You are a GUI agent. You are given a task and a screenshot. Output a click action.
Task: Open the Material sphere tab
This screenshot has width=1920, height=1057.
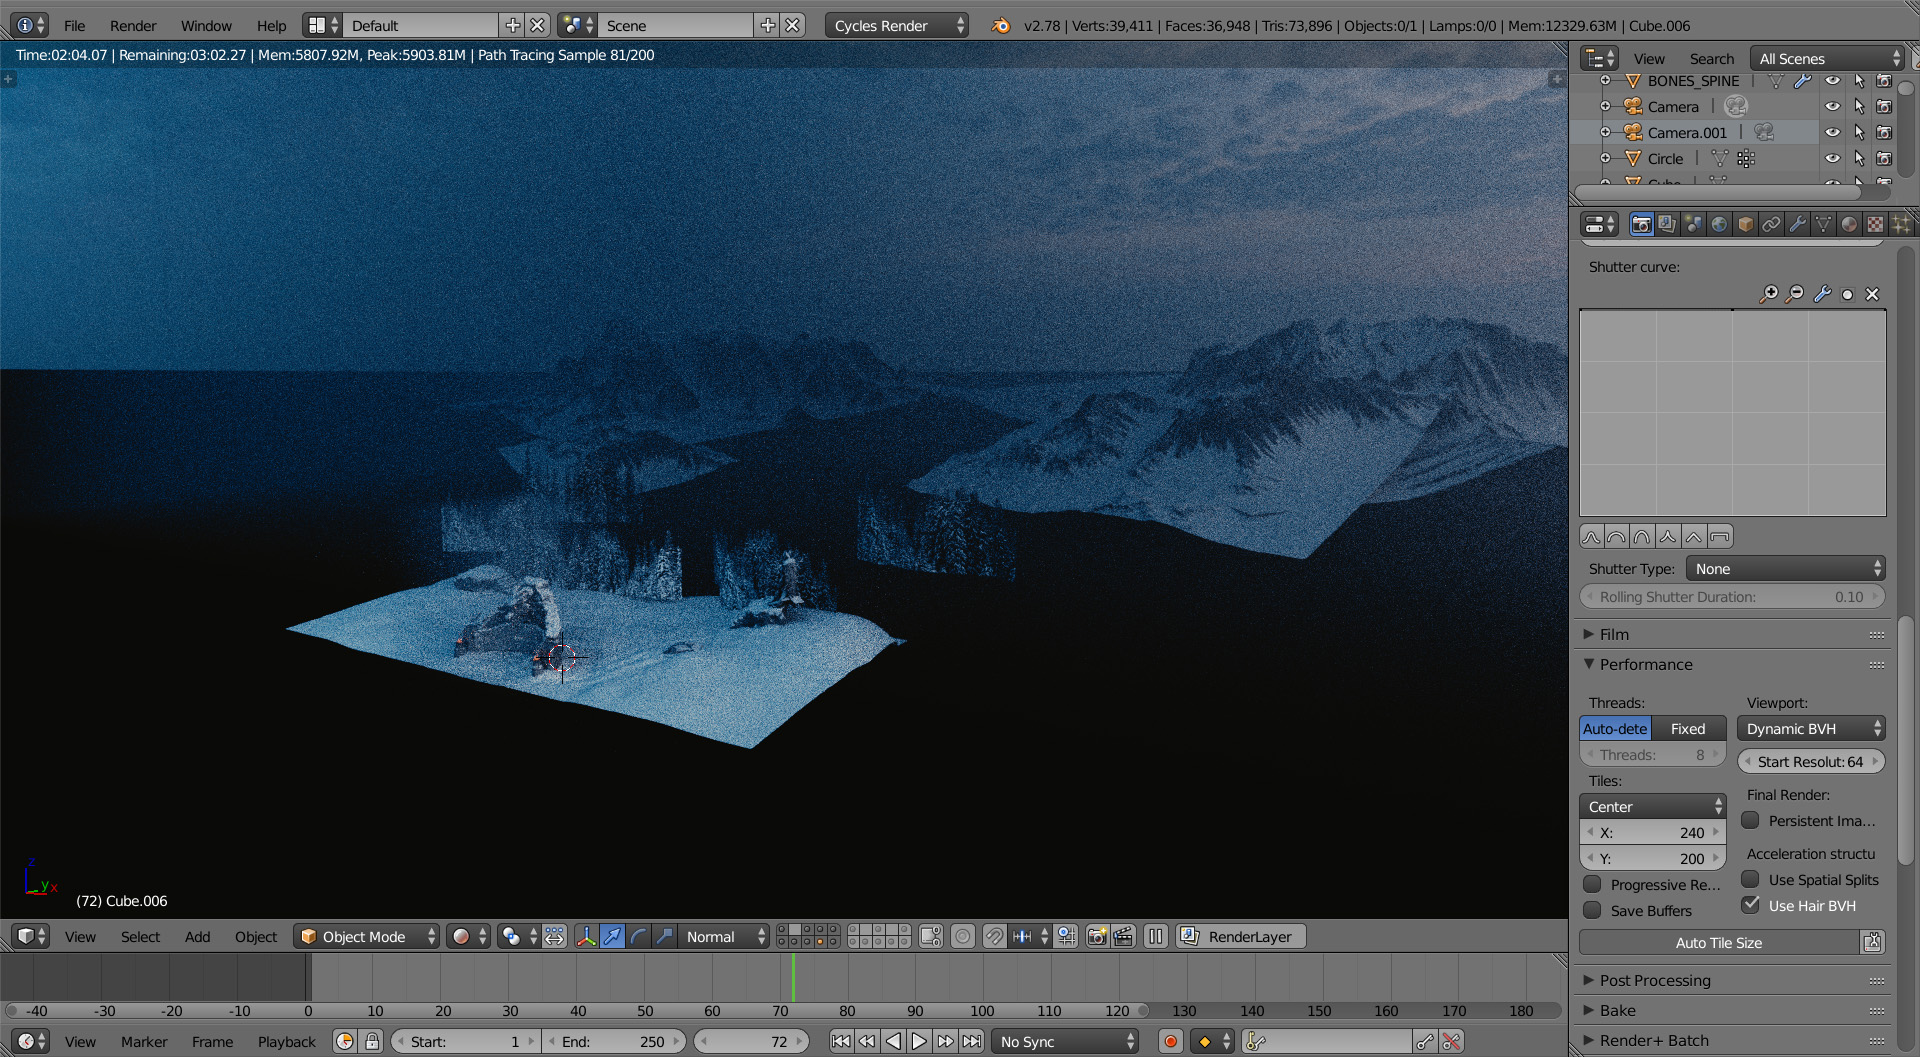(1849, 224)
